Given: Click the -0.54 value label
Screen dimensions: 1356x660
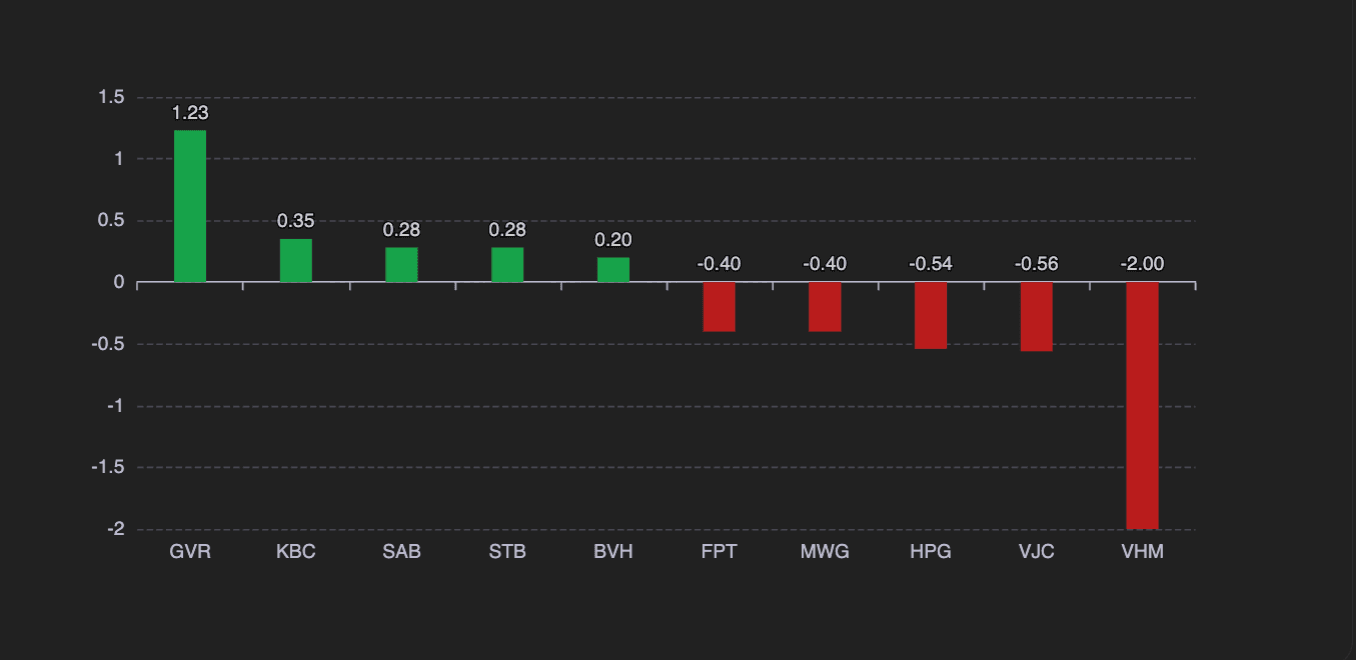Looking at the screenshot, I should tap(931, 264).
